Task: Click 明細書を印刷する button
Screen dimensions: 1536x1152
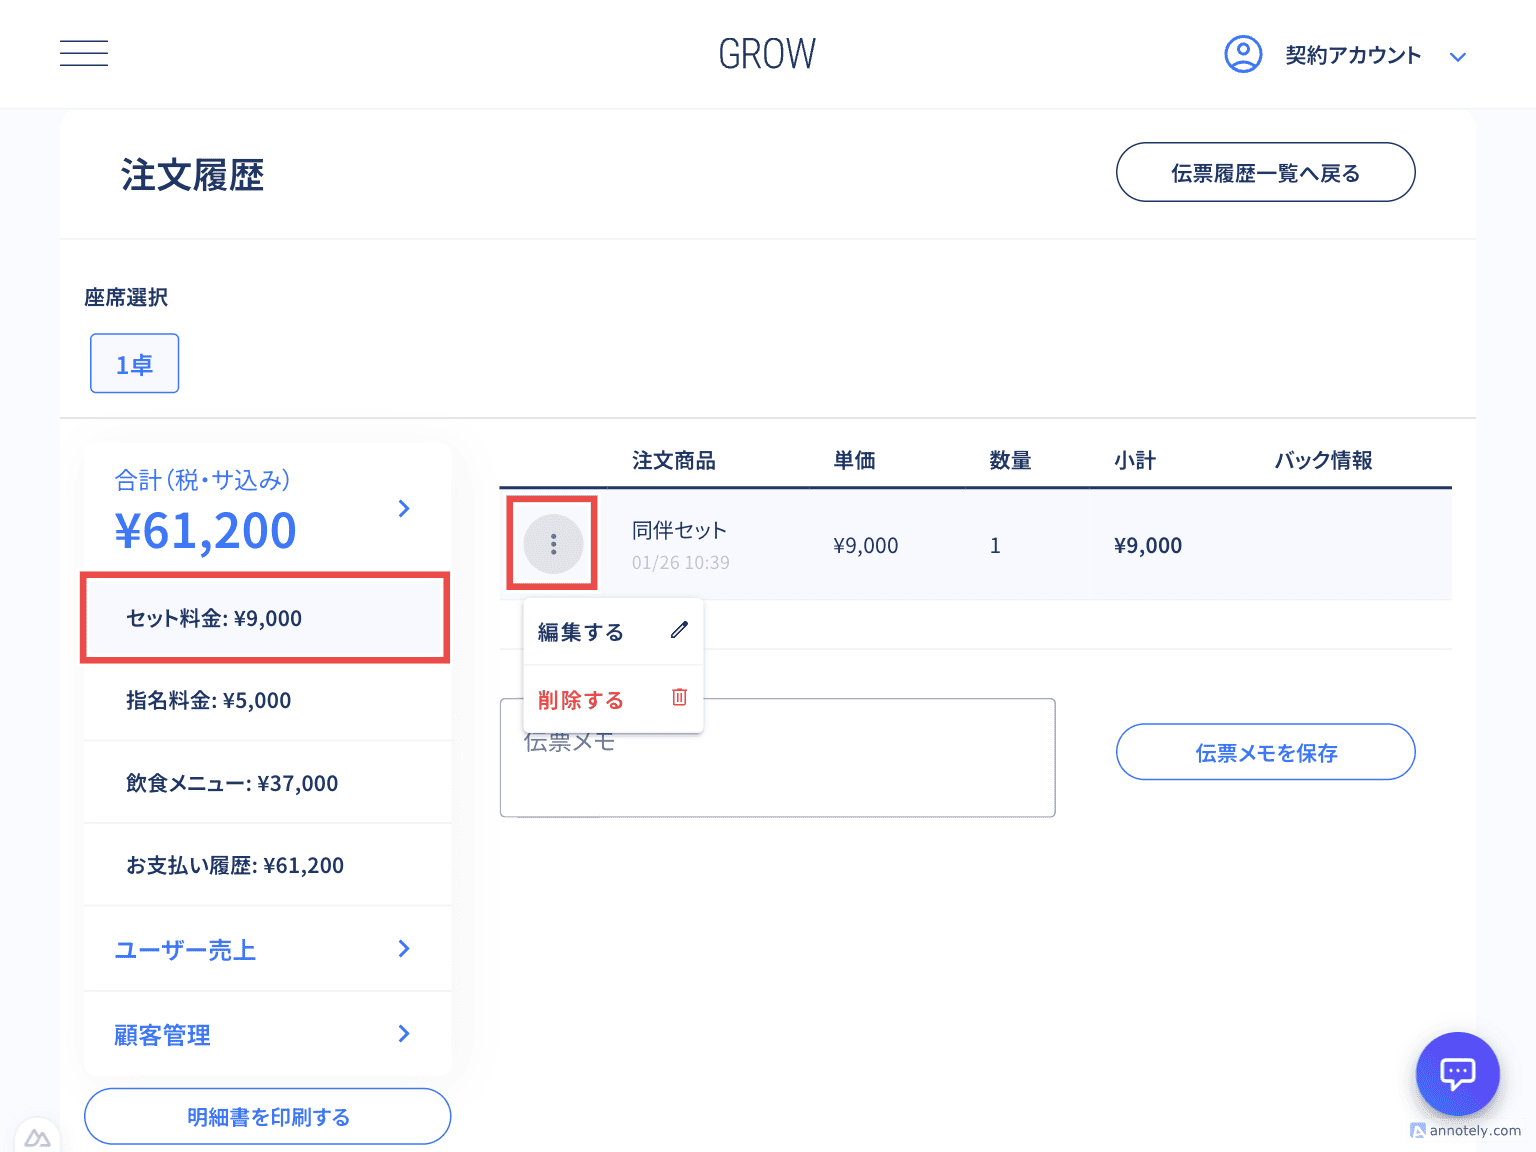Action: pos(267,1116)
